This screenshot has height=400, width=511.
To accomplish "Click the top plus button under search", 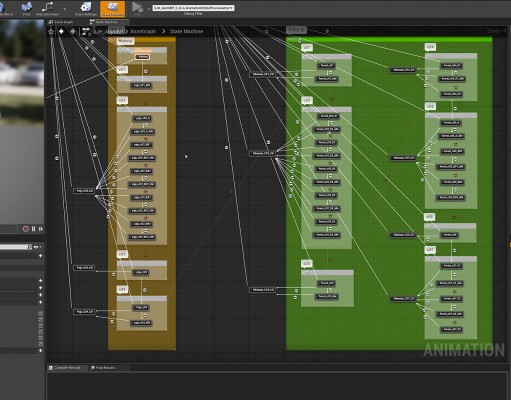I will pos(40,256).
